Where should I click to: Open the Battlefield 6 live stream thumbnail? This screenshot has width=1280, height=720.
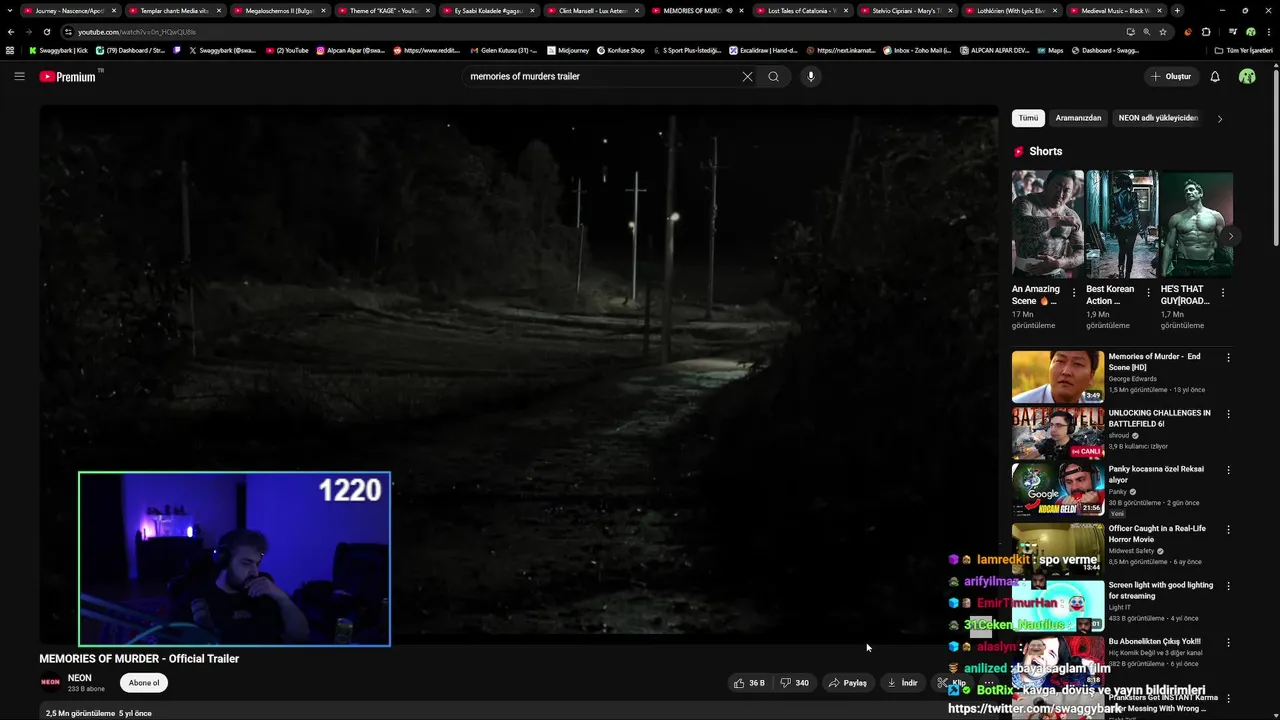pos(1058,432)
